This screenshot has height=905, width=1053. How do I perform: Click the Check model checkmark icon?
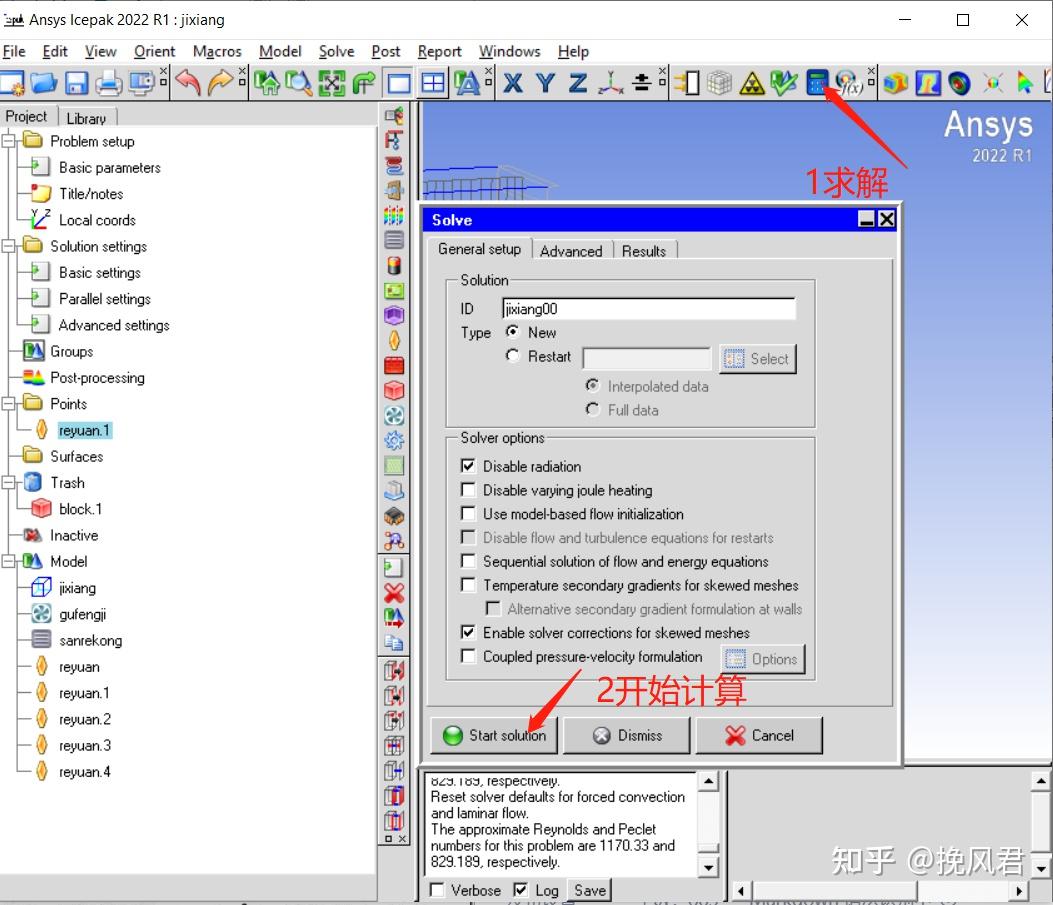pyautogui.click(x=784, y=83)
